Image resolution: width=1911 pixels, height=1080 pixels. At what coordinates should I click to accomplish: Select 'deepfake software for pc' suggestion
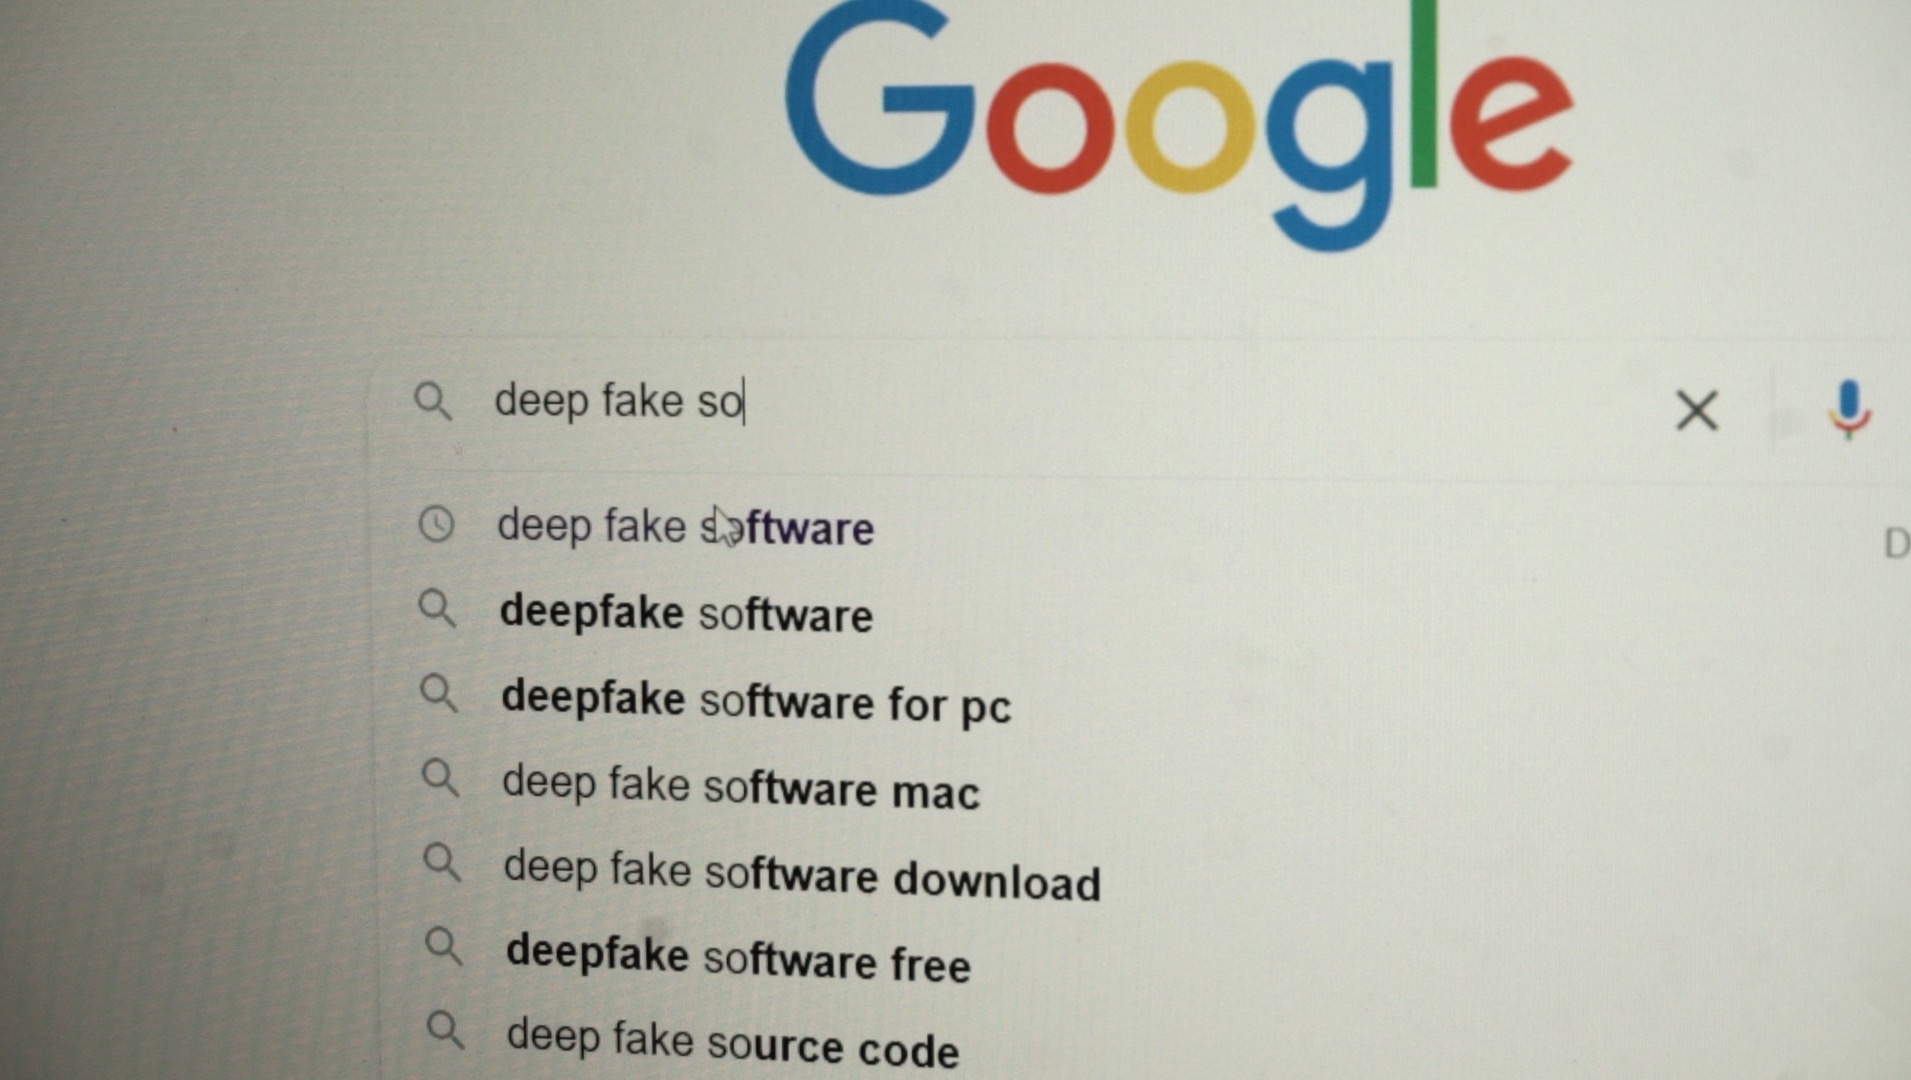[756, 701]
